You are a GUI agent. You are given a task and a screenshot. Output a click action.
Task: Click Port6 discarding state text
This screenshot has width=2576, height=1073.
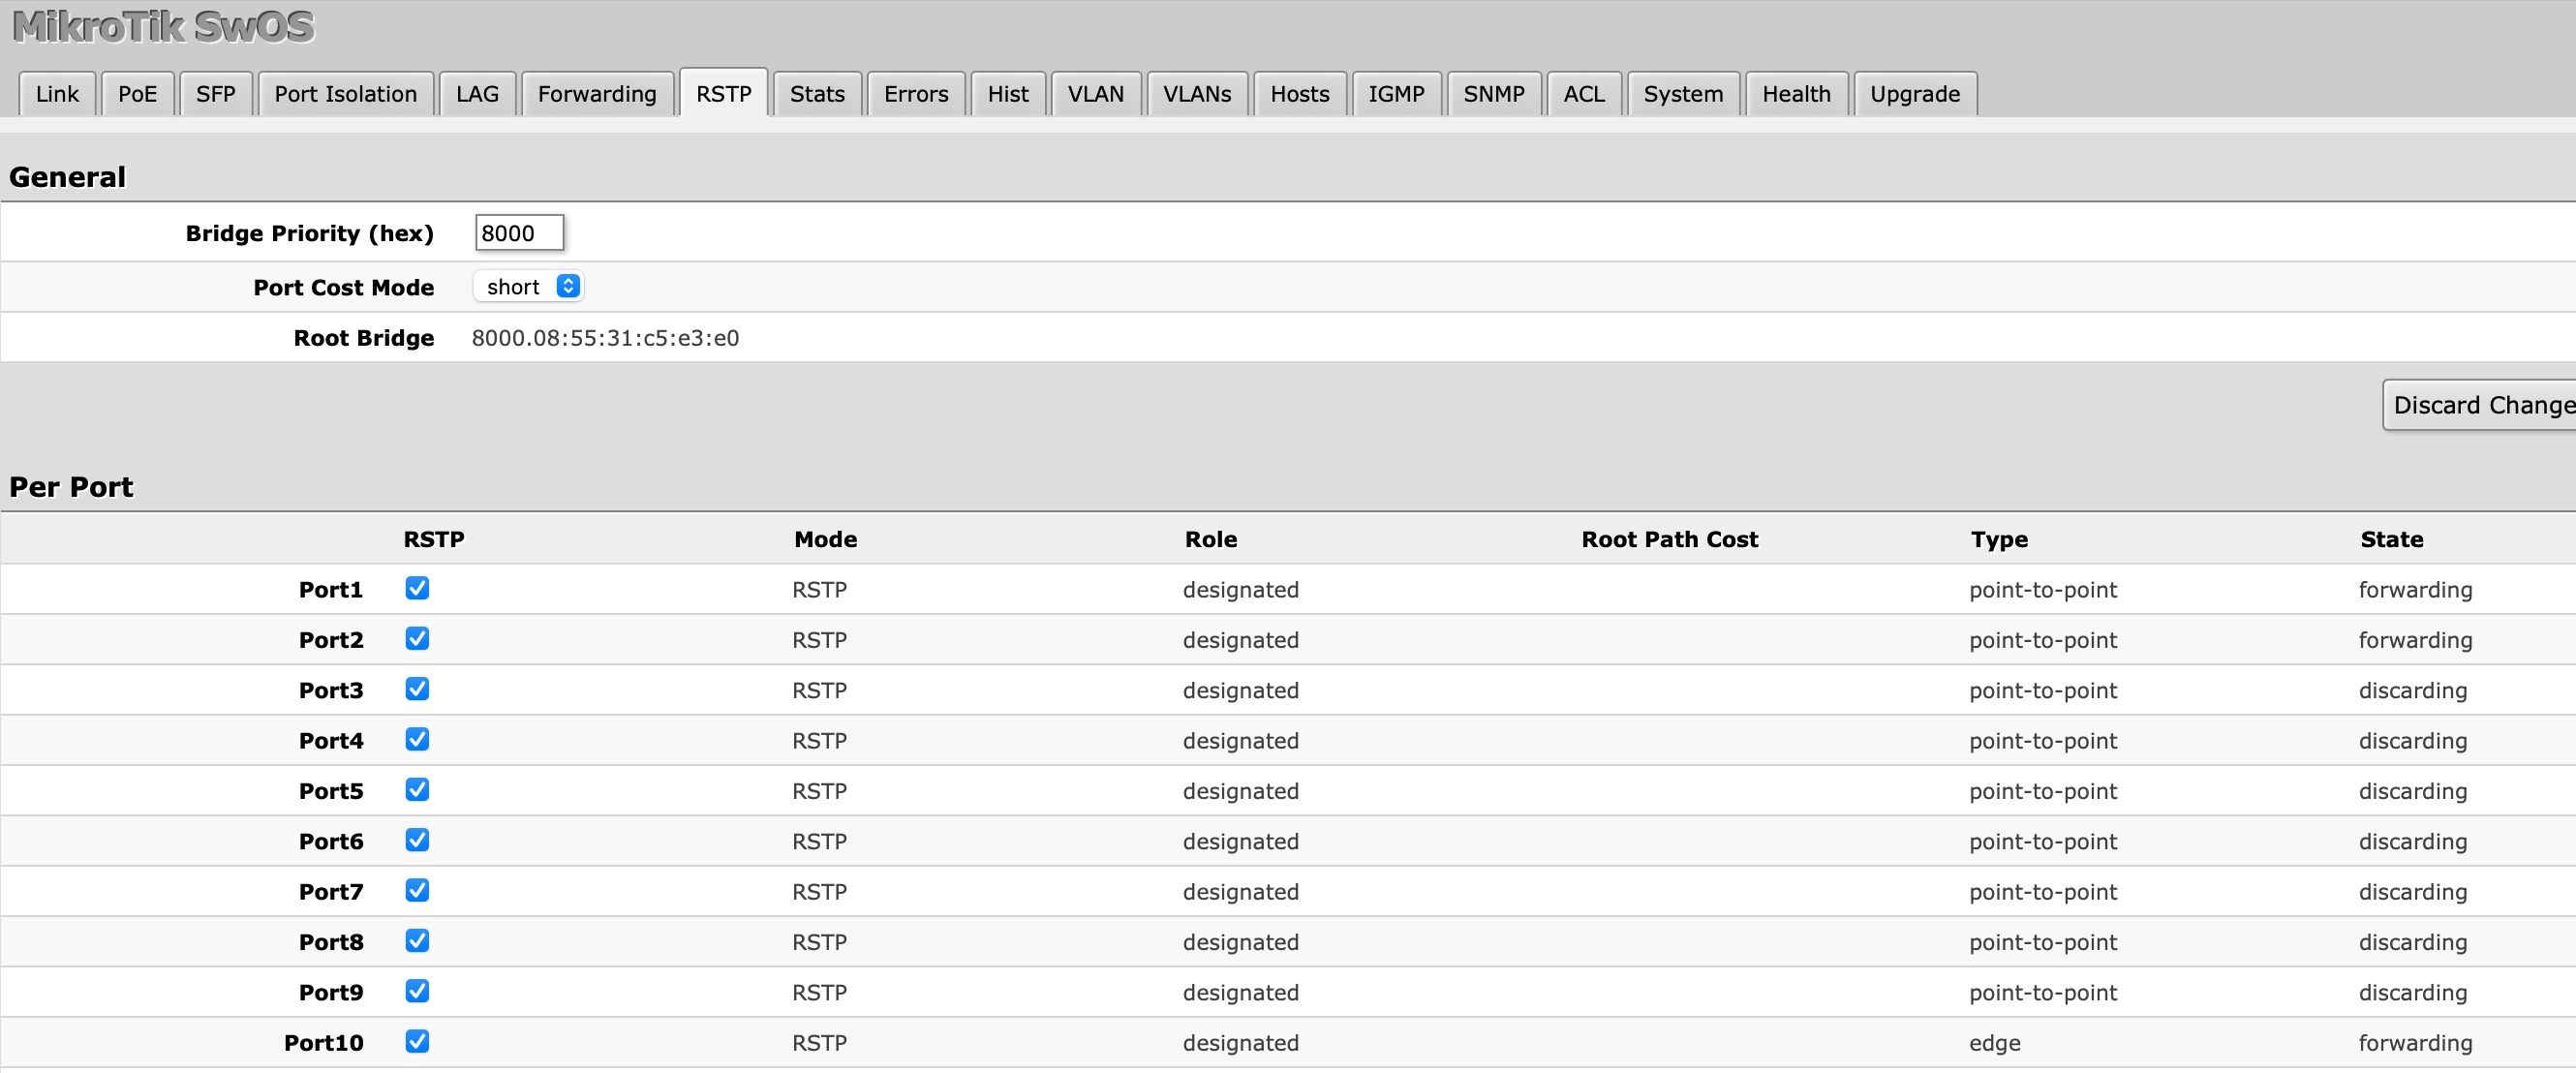coord(2412,842)
